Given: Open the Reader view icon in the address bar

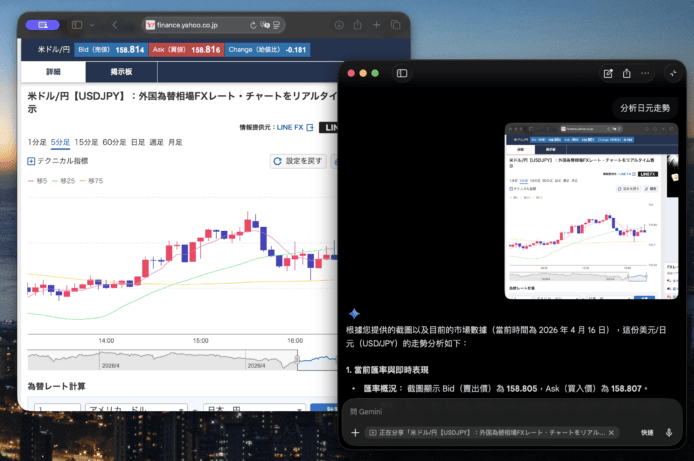Looking at the screenshot, I should click(x=277, y=25).
